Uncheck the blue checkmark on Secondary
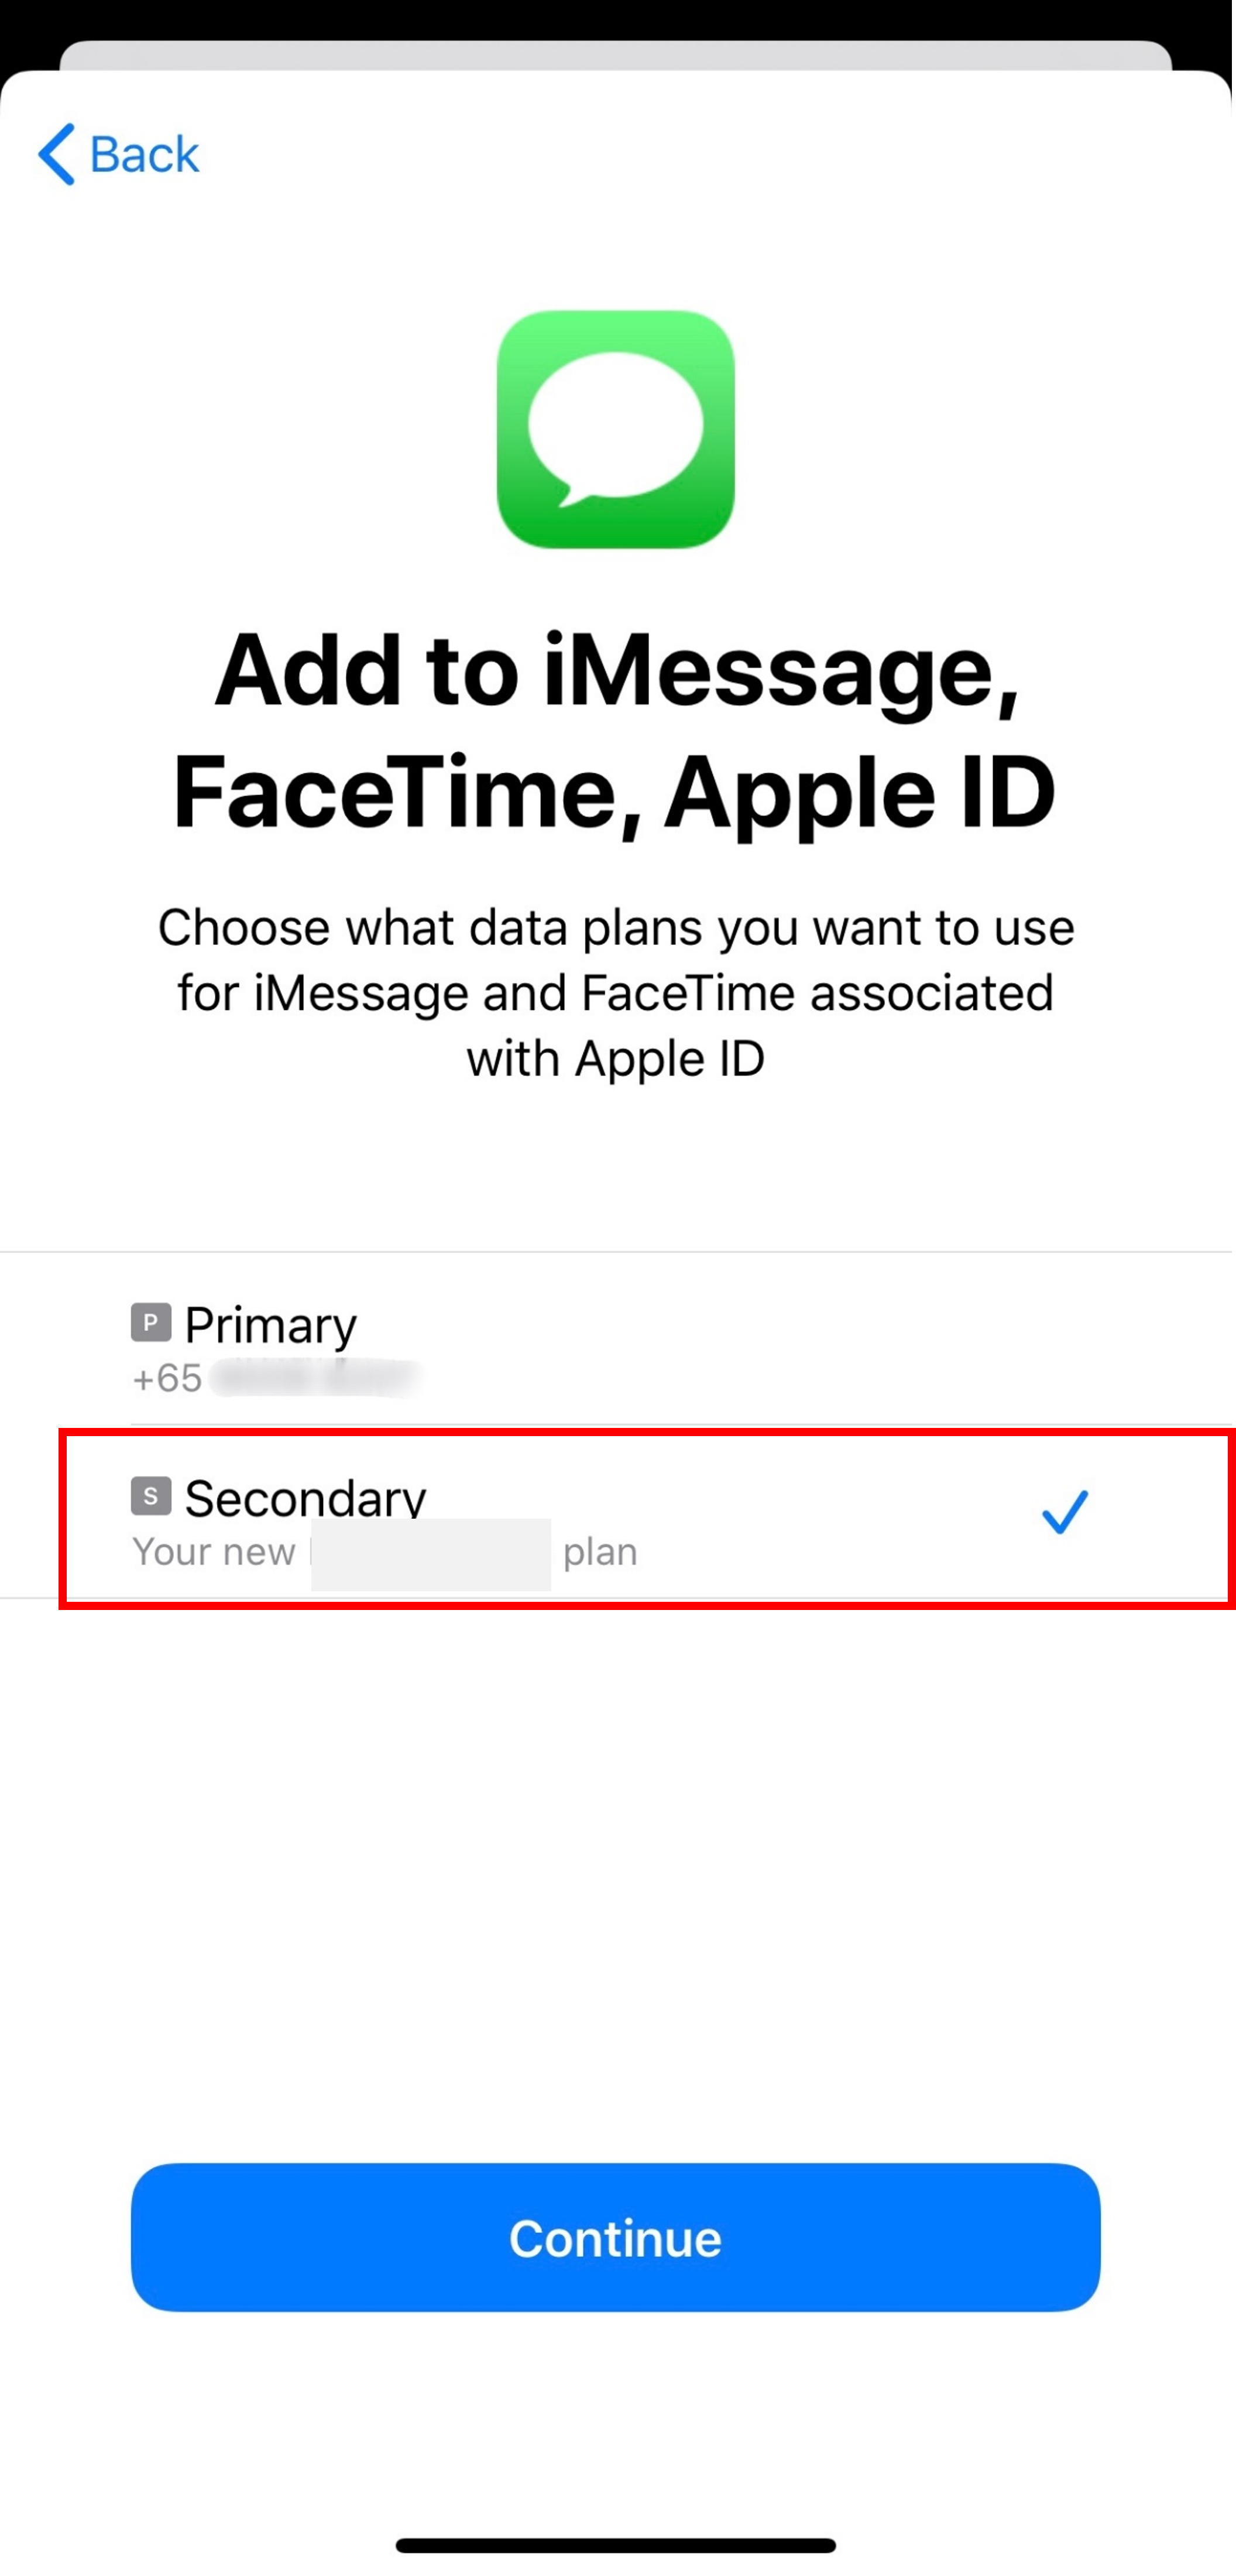The height and width of the screenshot is (2576, 1236). (1064, 1511)
